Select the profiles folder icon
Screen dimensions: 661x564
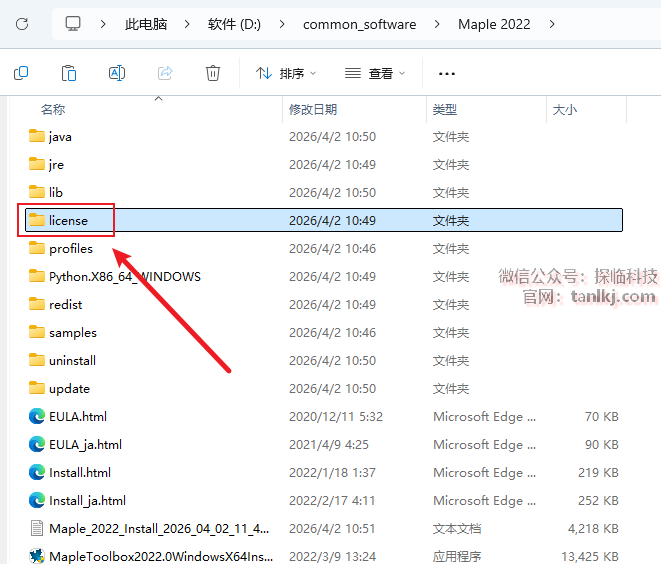pyautogui.click(x=37, y=248)
